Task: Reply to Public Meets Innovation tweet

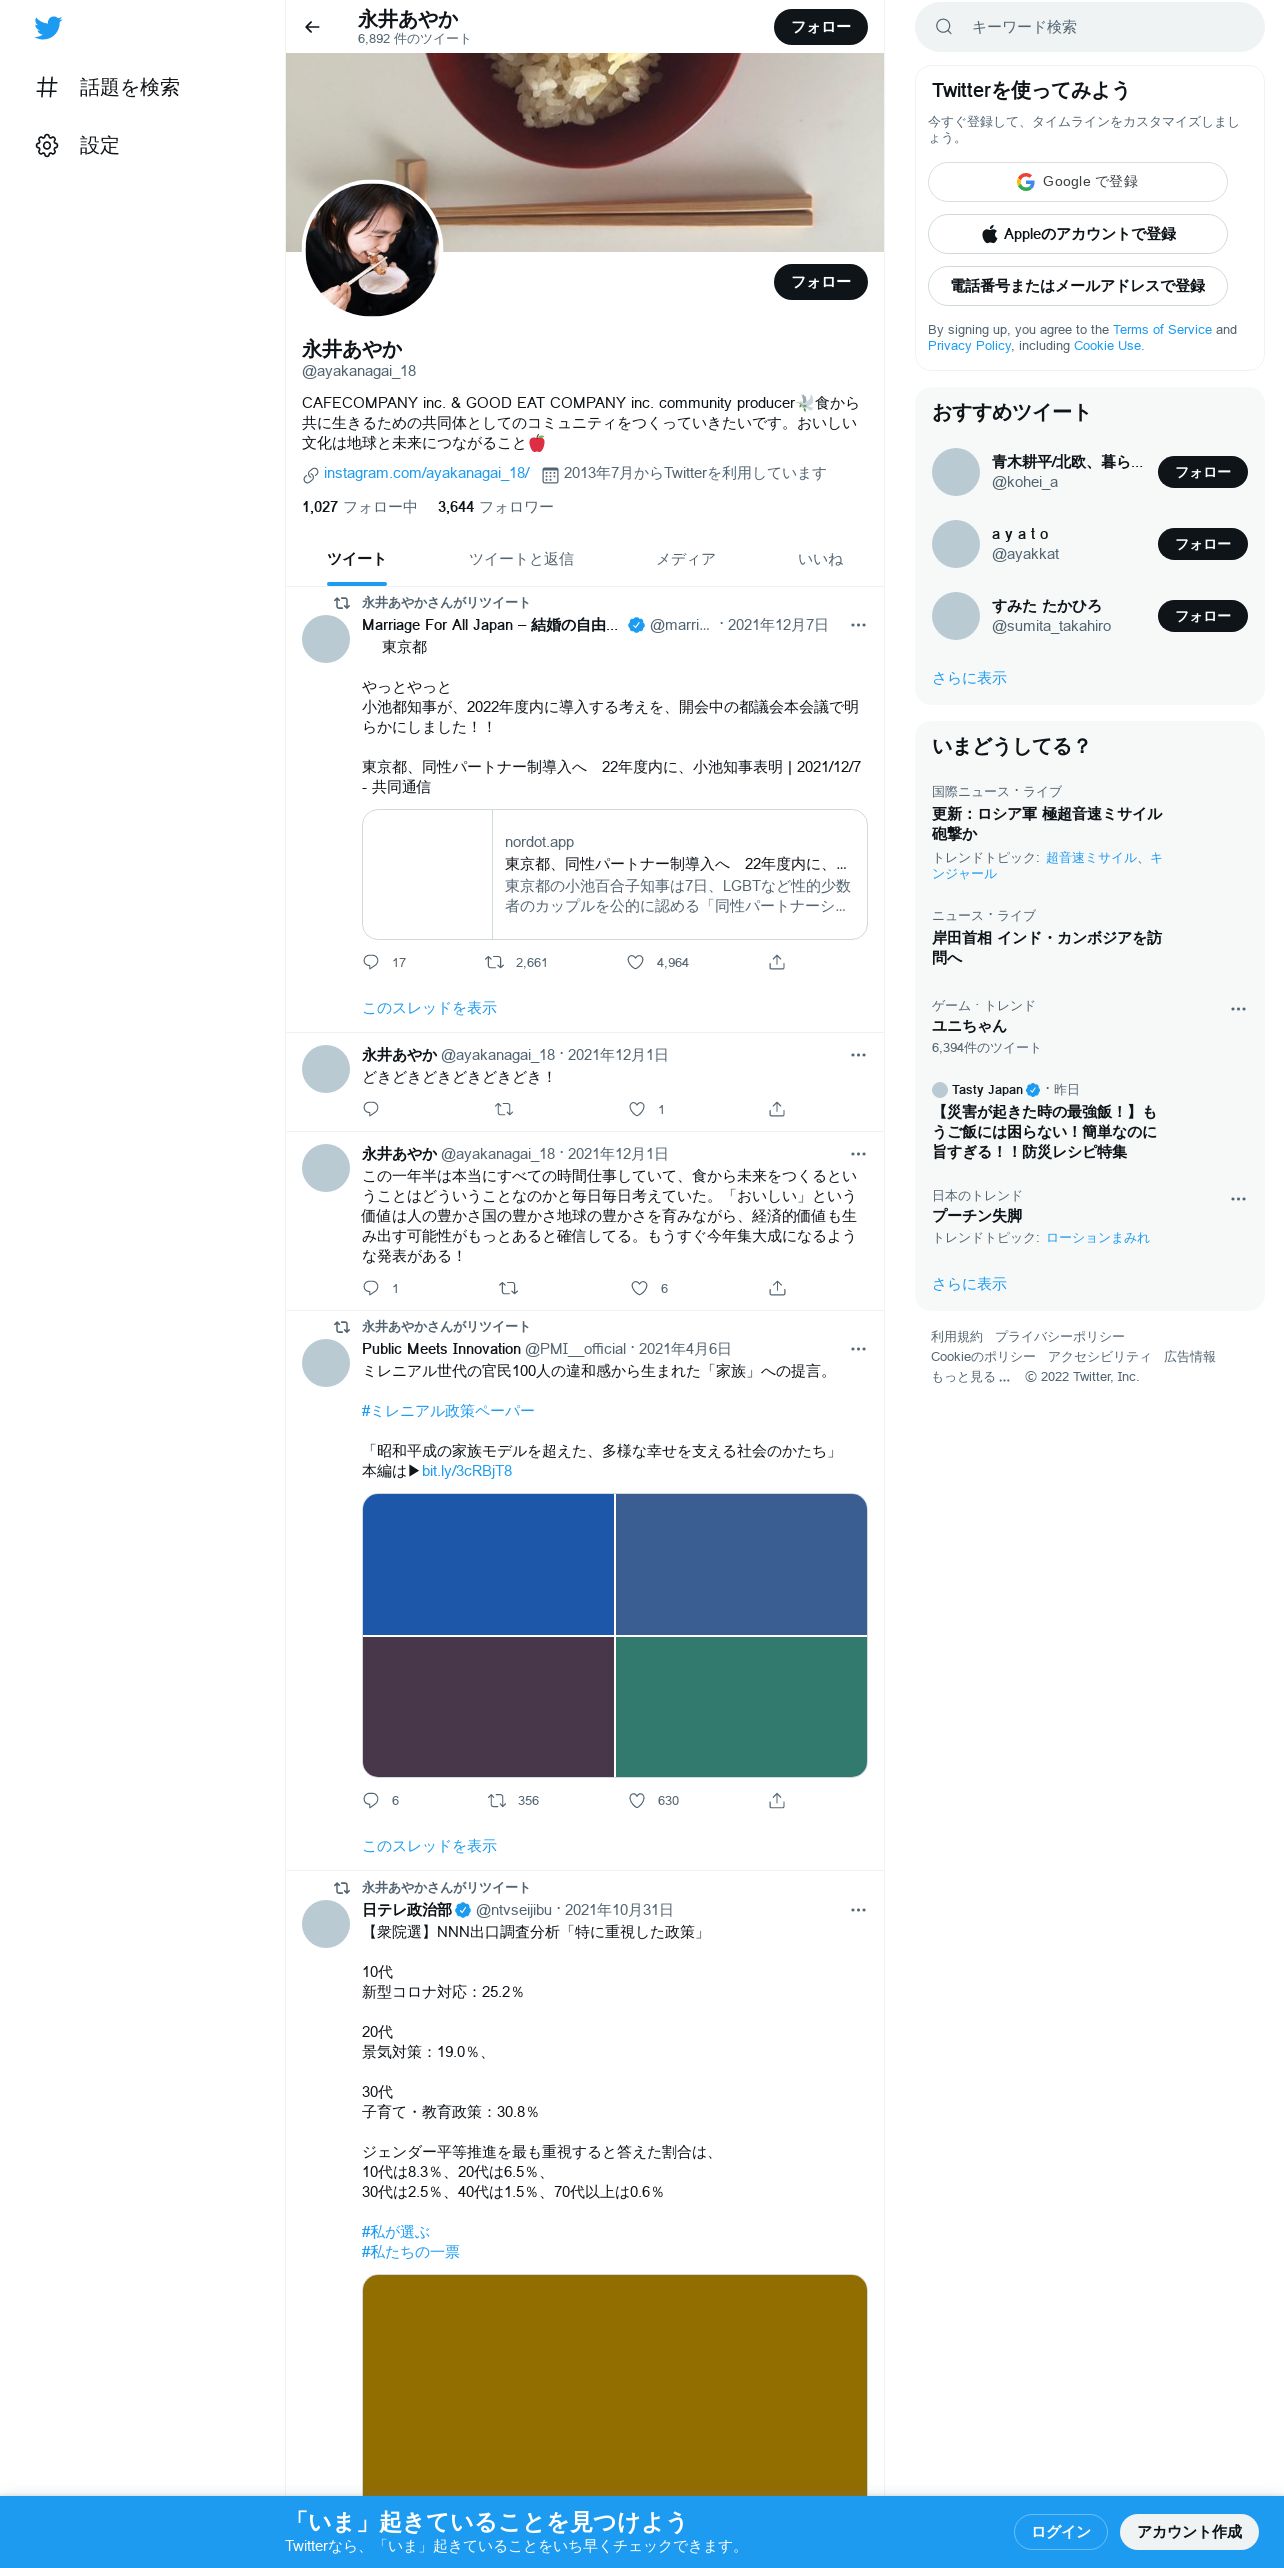Action: pos(371,1800)
